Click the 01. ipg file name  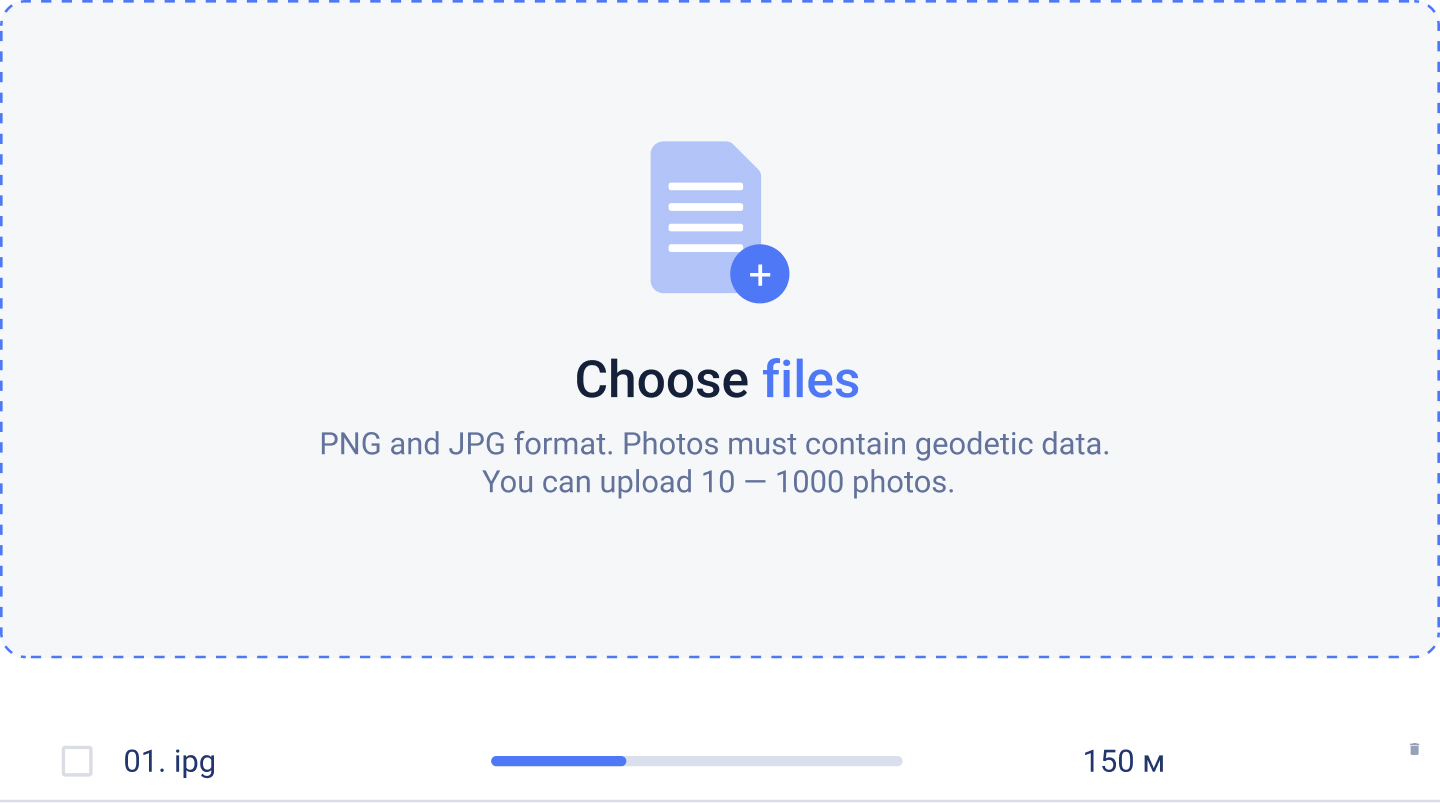[x=169, y=761]
